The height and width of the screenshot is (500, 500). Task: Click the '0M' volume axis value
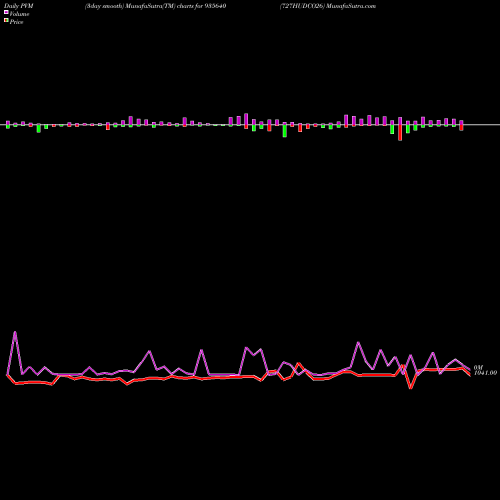pos(478,367)
